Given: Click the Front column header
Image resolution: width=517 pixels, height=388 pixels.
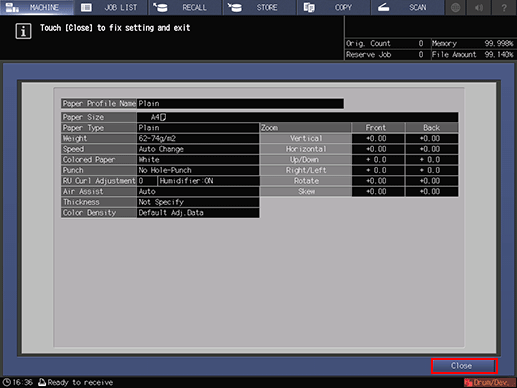Looking at the screenshot, I should tap(378, 128).
